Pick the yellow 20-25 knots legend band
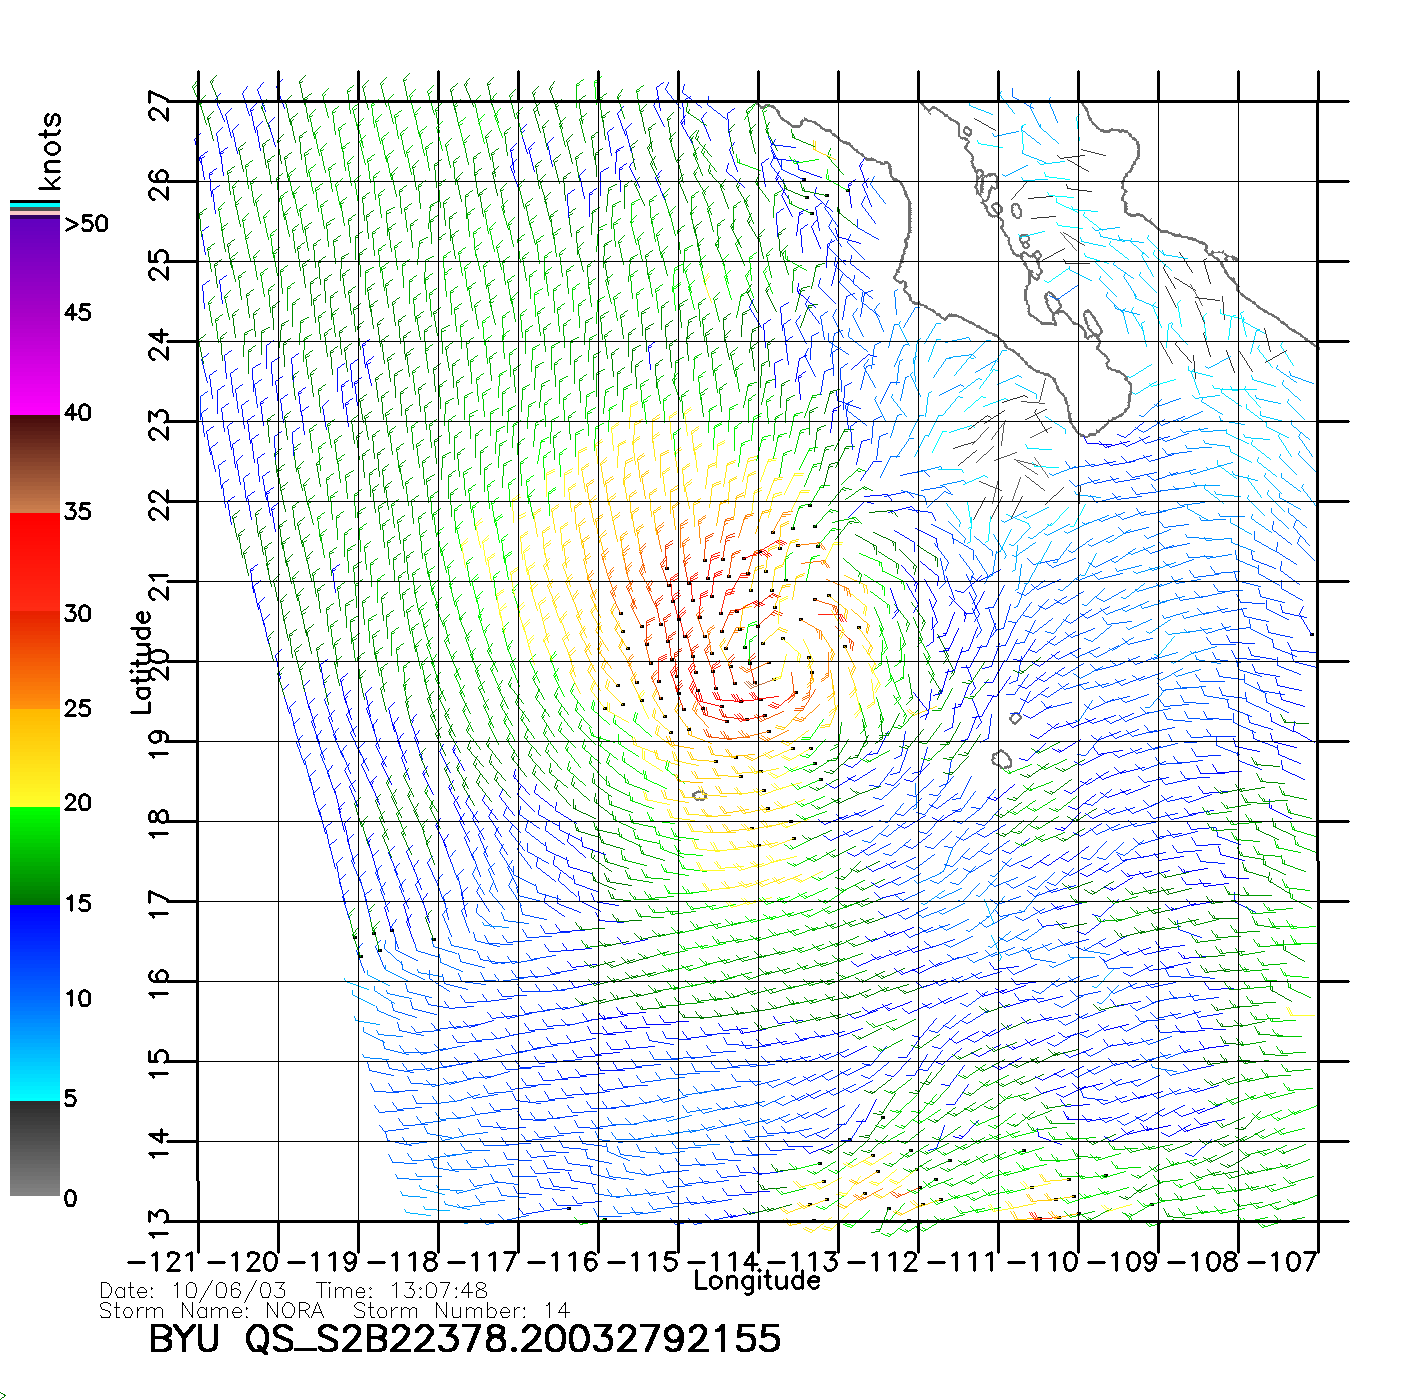Screen dimensions: 1420x1400 pyautogui.click(x=35, y=757)
